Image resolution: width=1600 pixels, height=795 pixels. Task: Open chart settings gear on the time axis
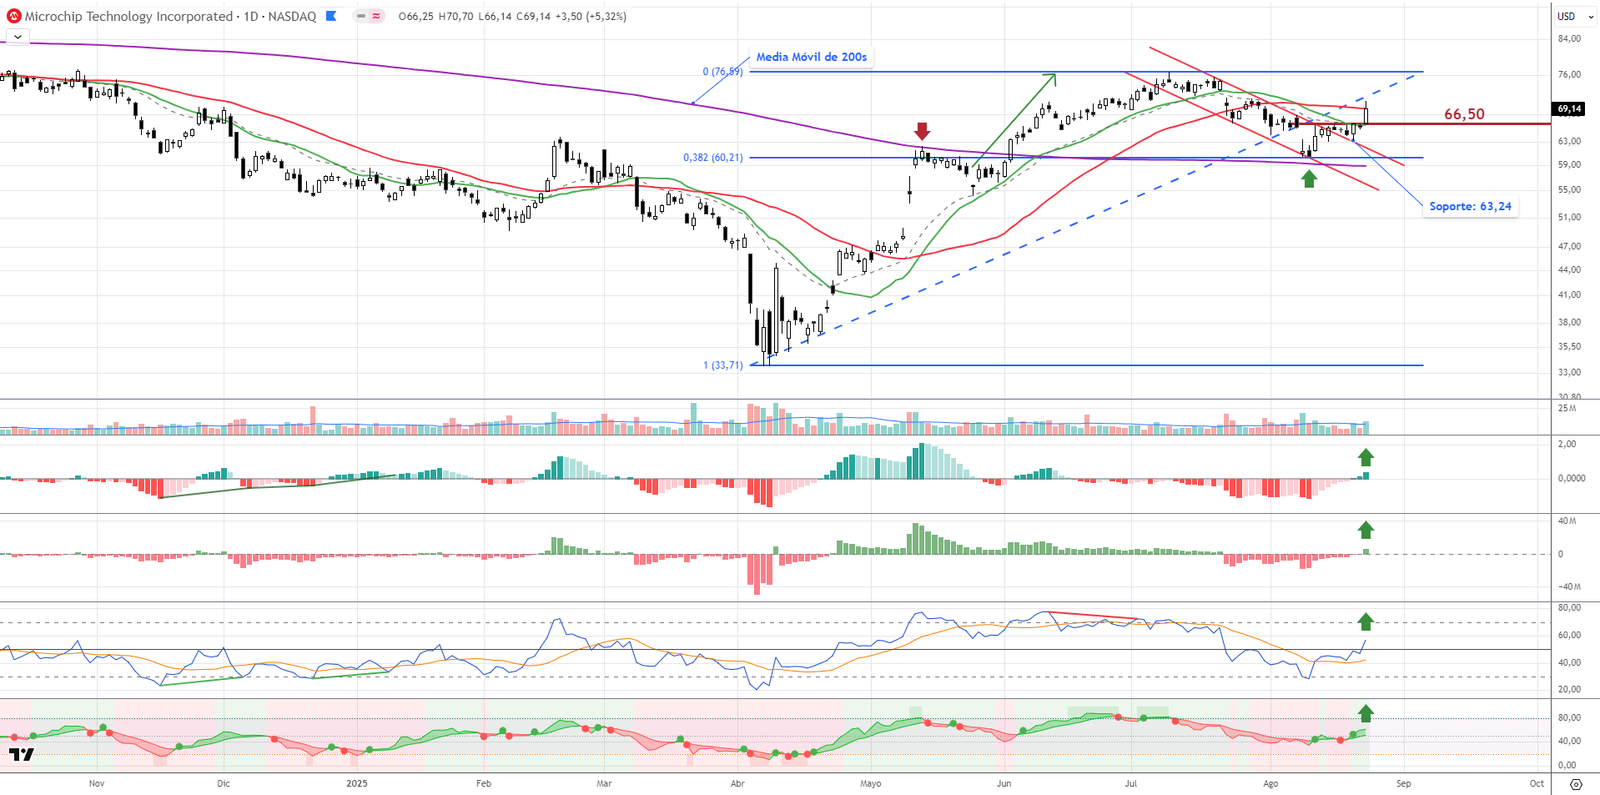coord(1576,784)
